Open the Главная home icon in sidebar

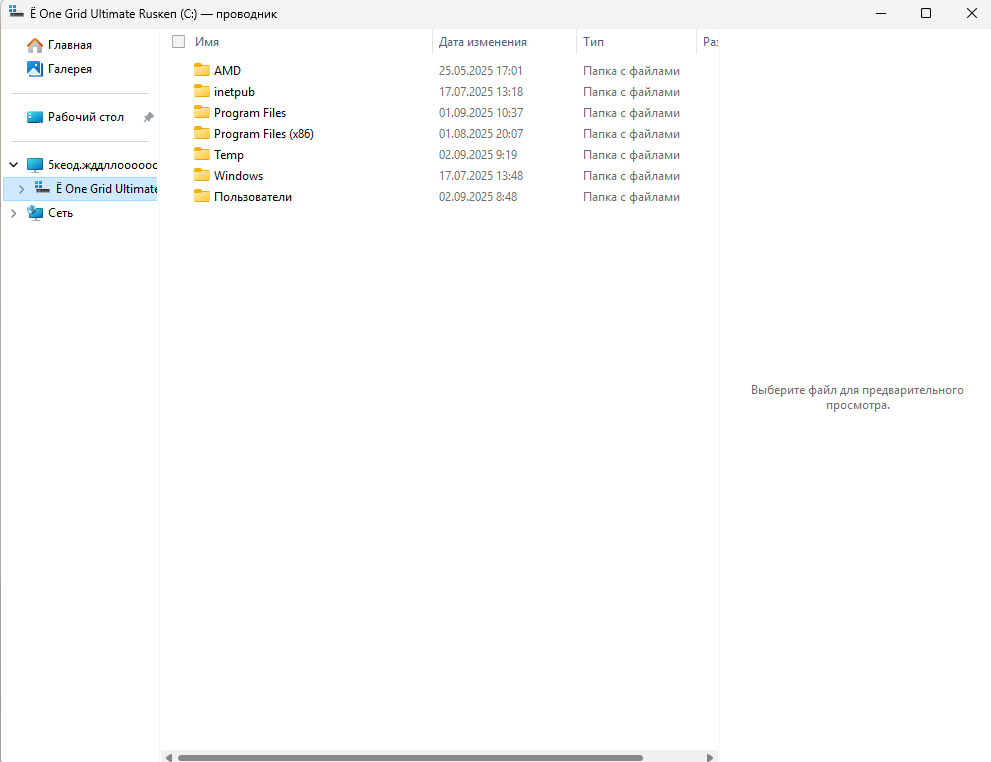35,45
